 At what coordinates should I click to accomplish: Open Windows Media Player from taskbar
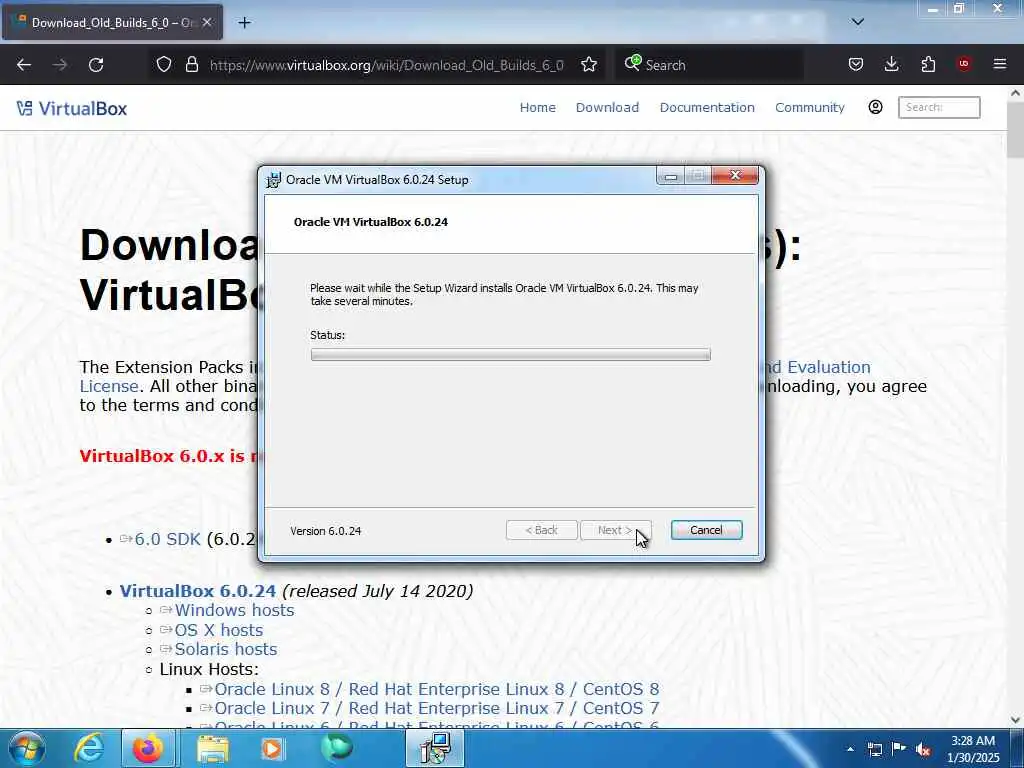click(x=272, y=748)
